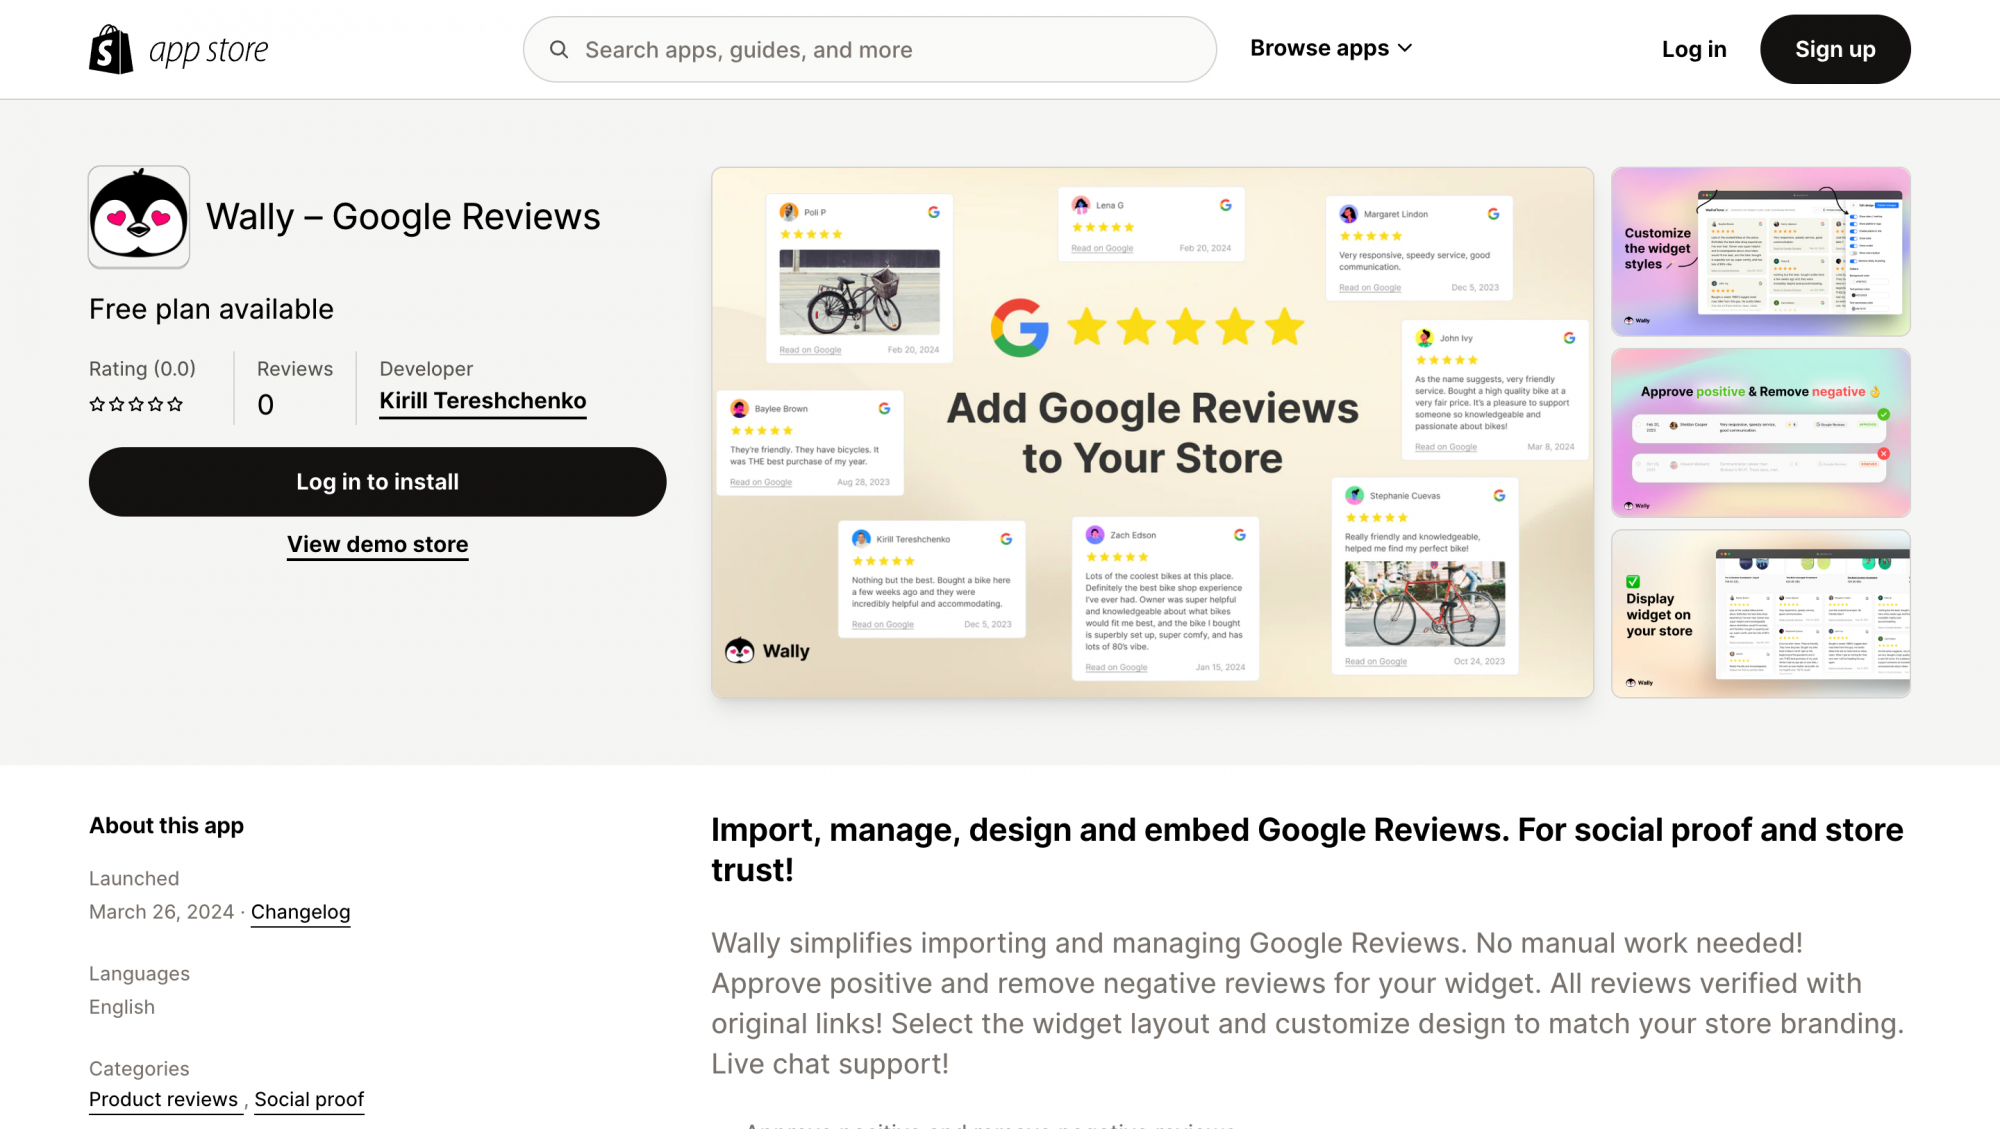Click the 'About this app' heading

(x=166, y=826)
